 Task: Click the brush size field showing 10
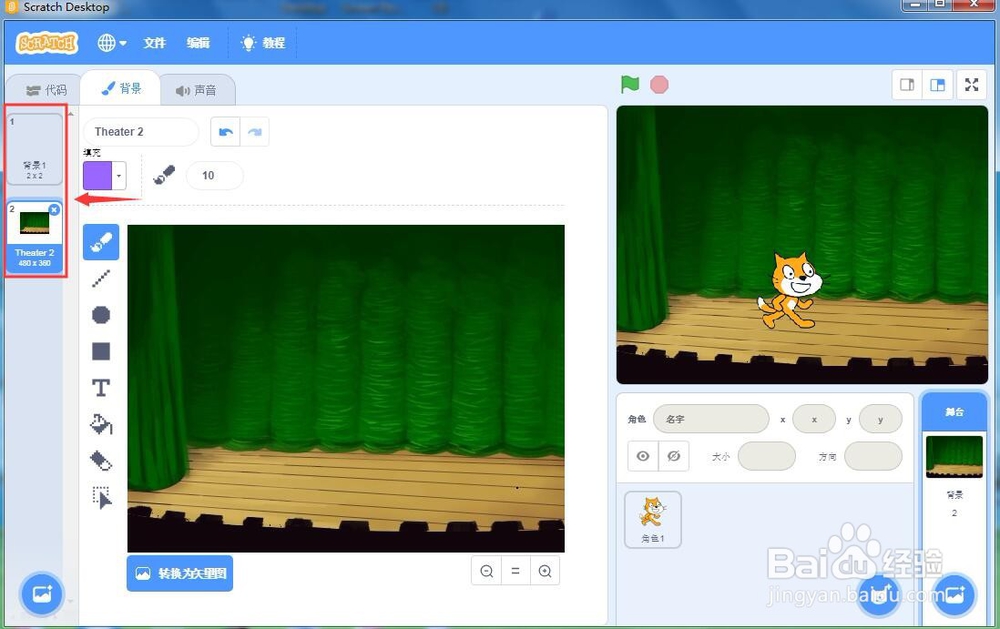point(214,175)
